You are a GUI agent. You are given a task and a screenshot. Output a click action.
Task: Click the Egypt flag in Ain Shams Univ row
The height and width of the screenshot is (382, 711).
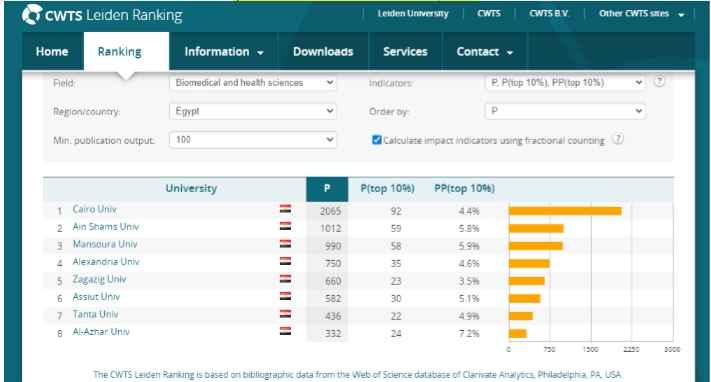pos(285,226)
